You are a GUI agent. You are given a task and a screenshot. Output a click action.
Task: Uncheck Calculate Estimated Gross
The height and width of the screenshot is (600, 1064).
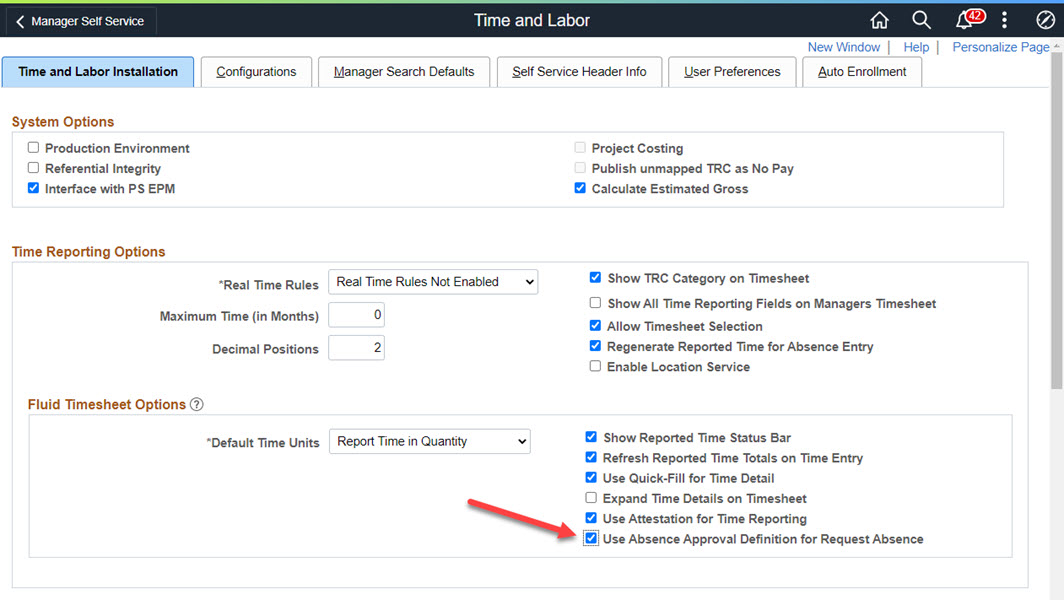point(580,189)
